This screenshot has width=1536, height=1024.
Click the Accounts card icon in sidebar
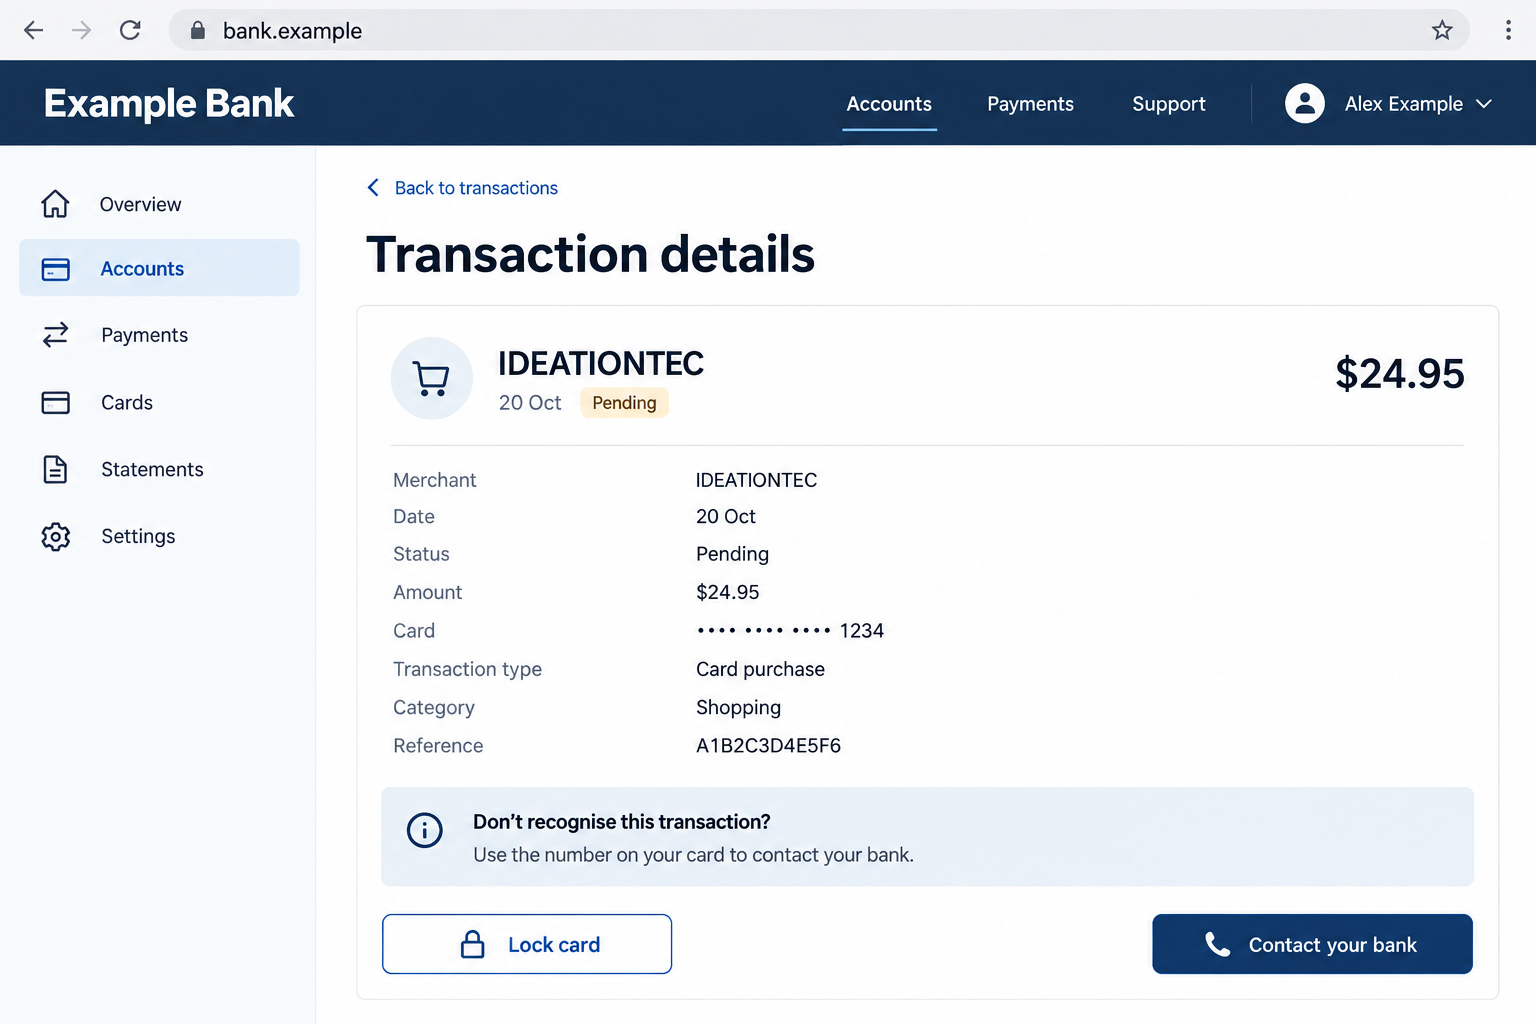coord(55,269)
